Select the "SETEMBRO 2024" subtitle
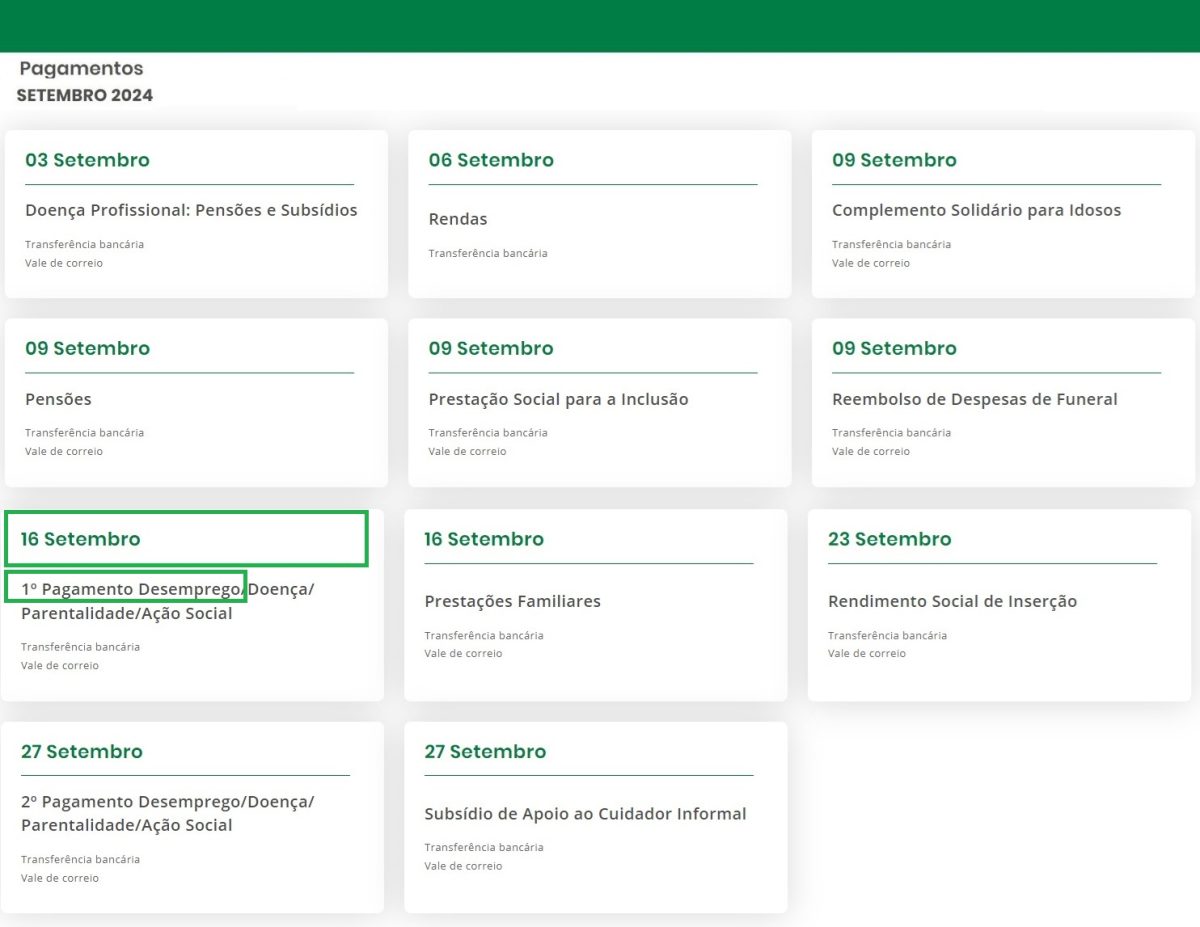This screenshot has height=927, width=1200. point(85,96)
